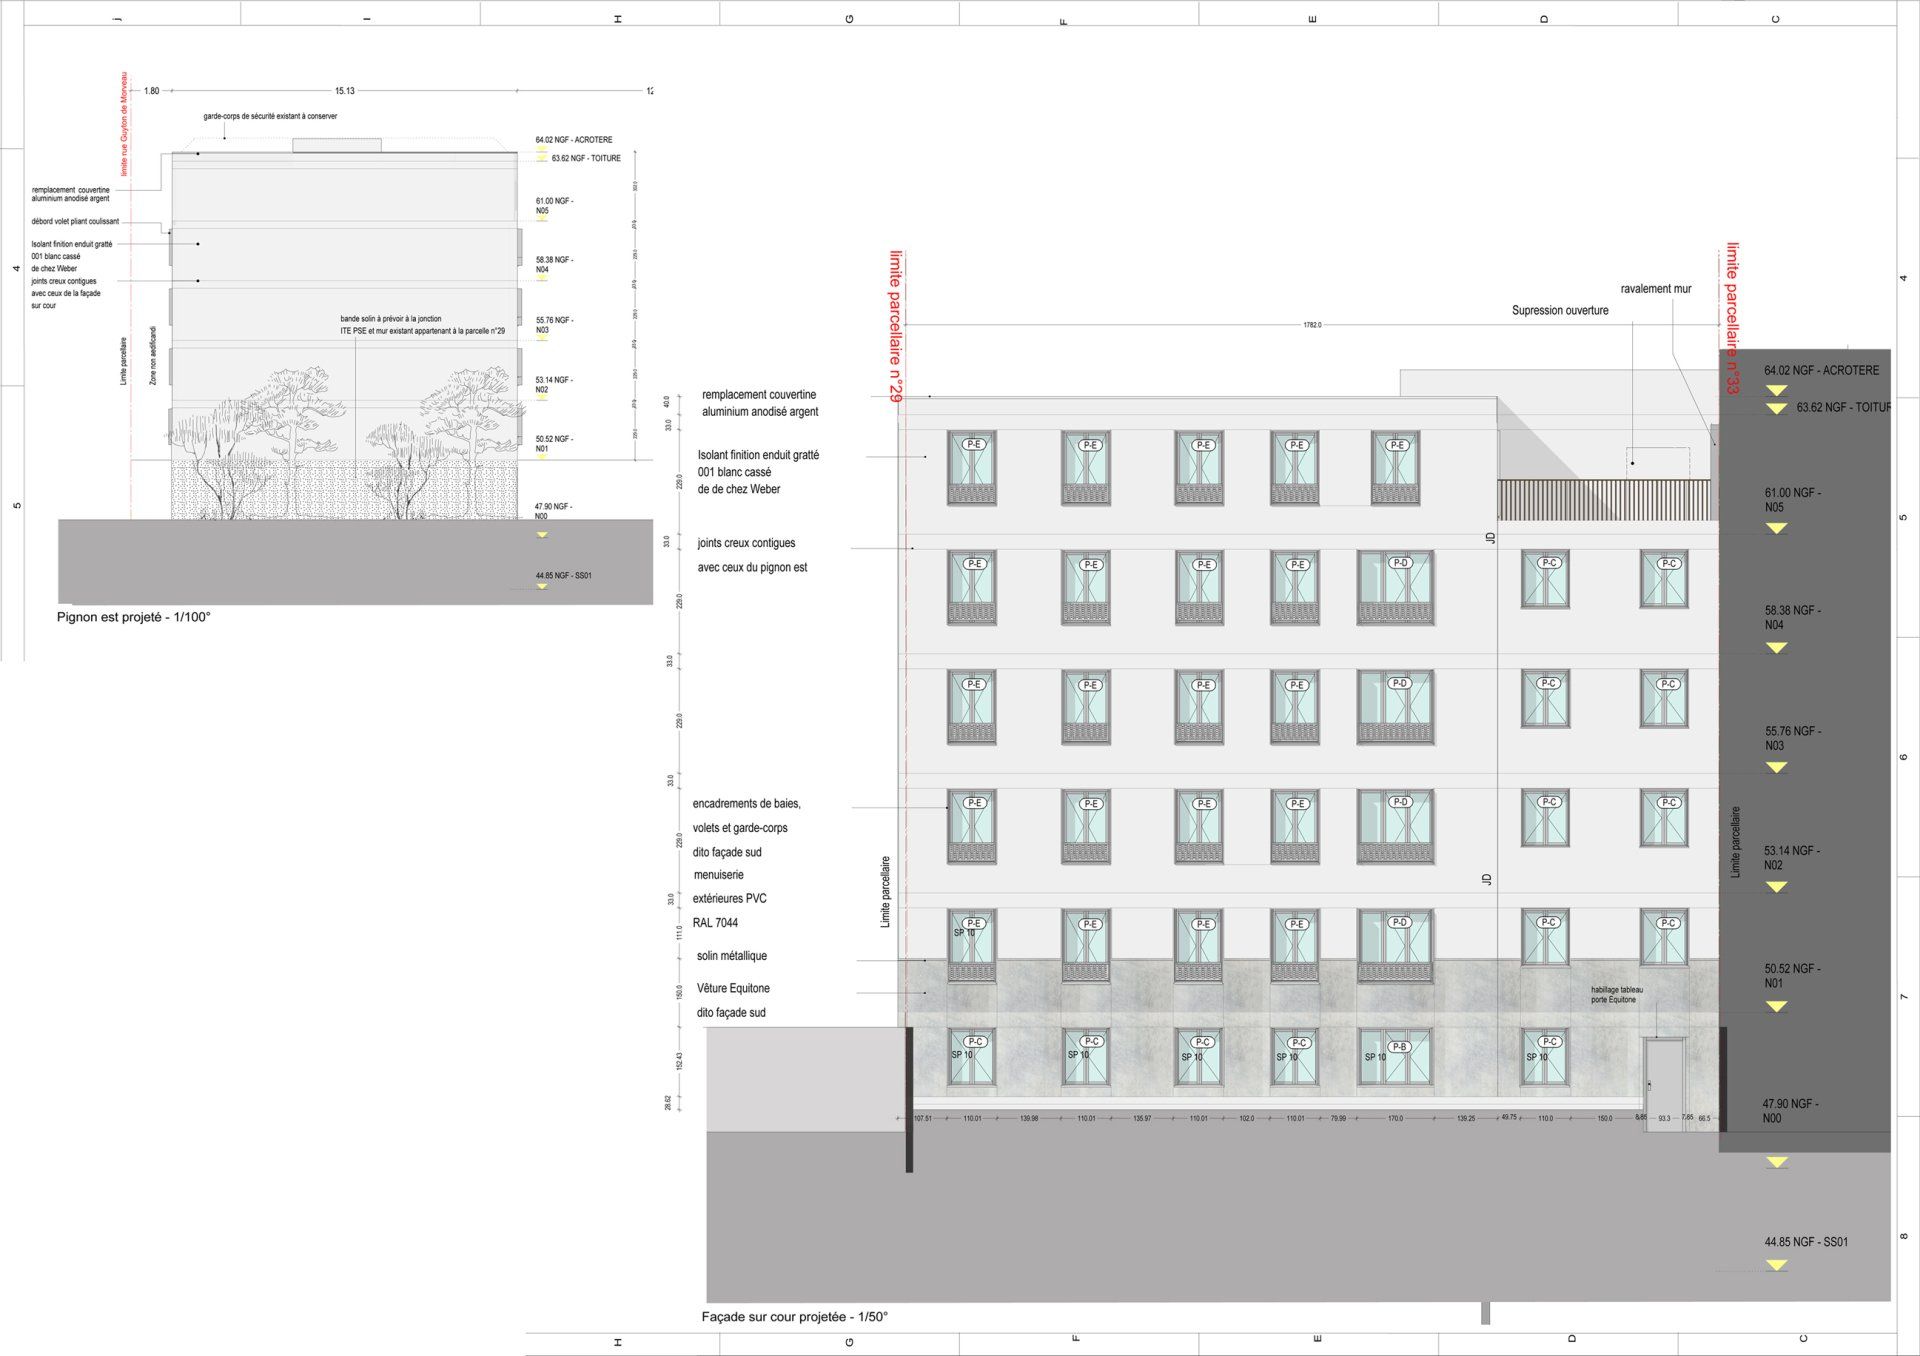Click the 'Pignon est projeté - 1/100°' title
The height and width of the screenshot is (1356, 1920).
[x=134, y=617]
